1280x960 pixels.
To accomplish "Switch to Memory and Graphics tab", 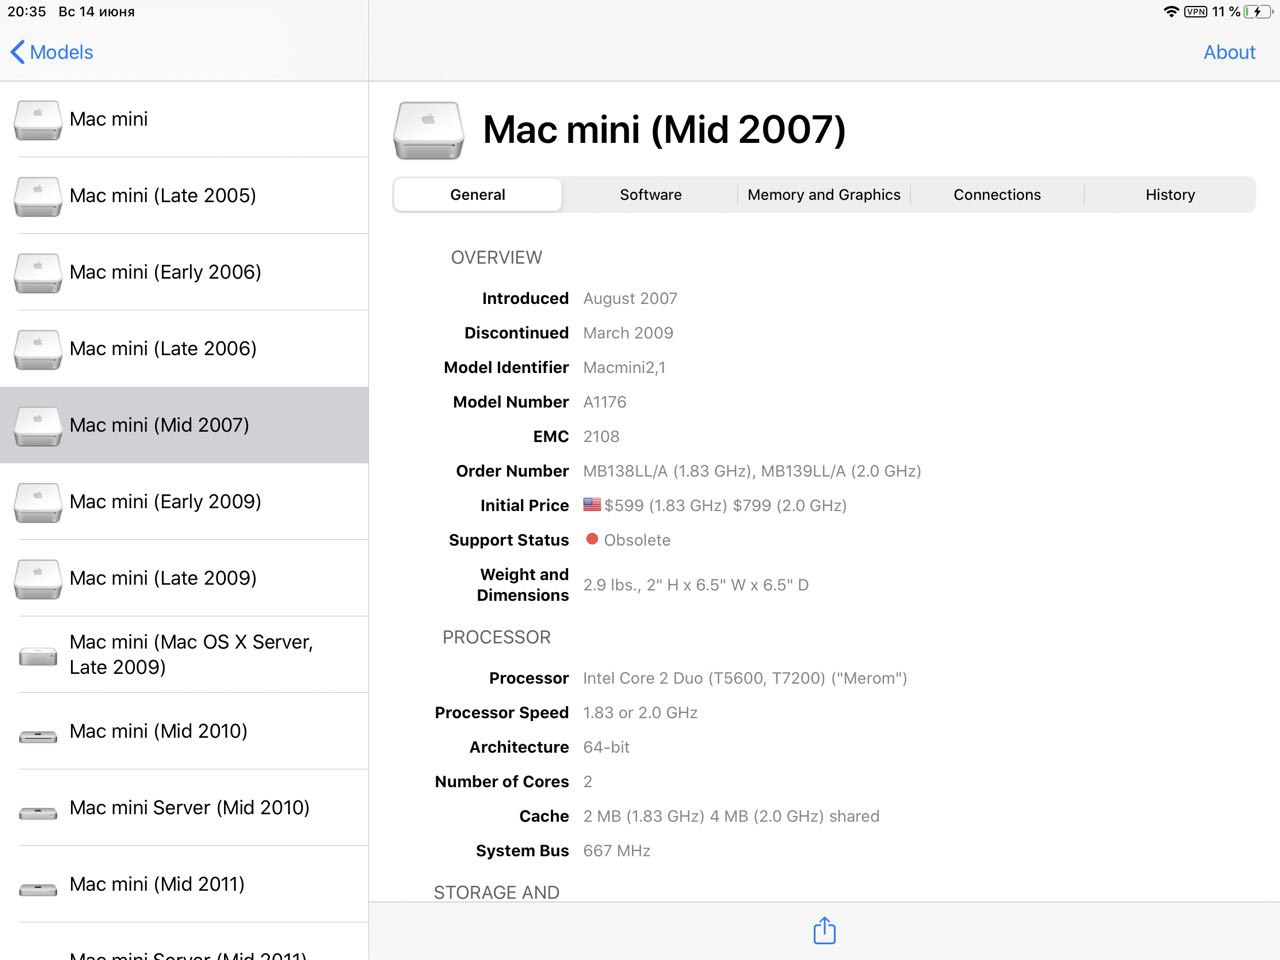I will pos(824,195).
